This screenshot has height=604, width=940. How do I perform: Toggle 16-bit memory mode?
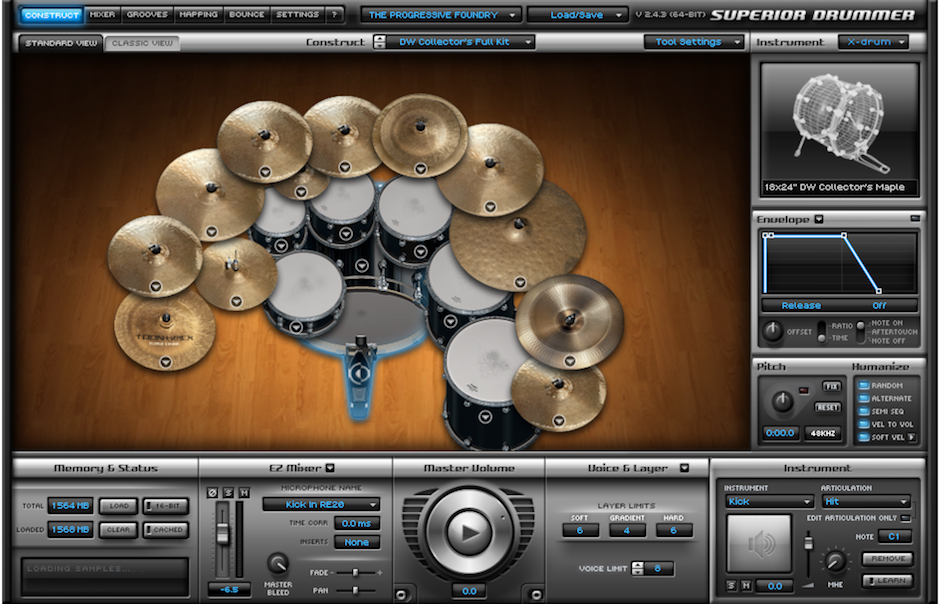166,506
